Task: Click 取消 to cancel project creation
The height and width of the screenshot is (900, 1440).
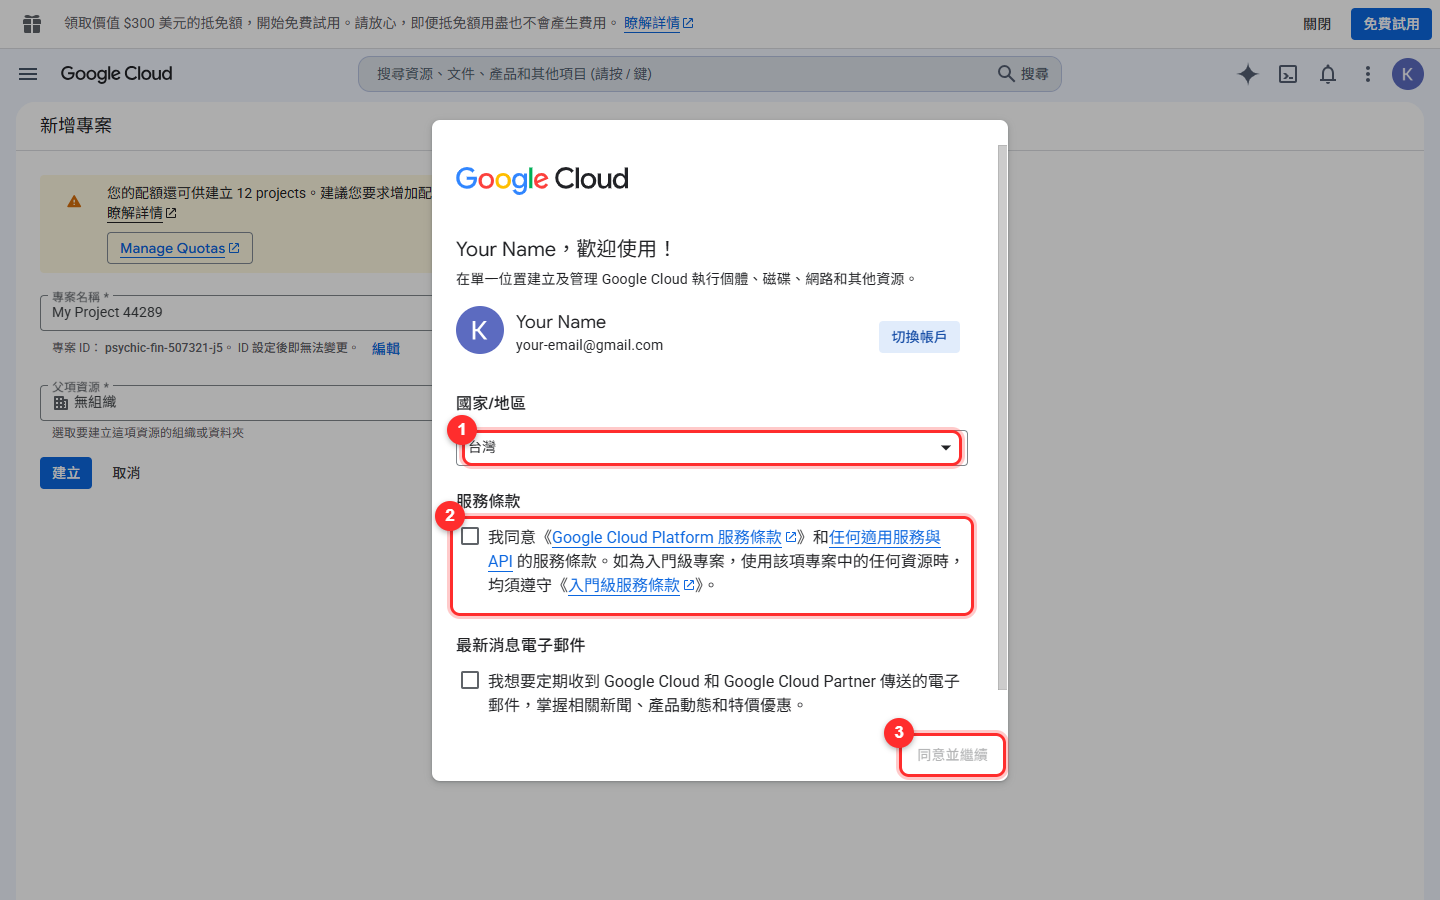Action: tap(126, 473)
